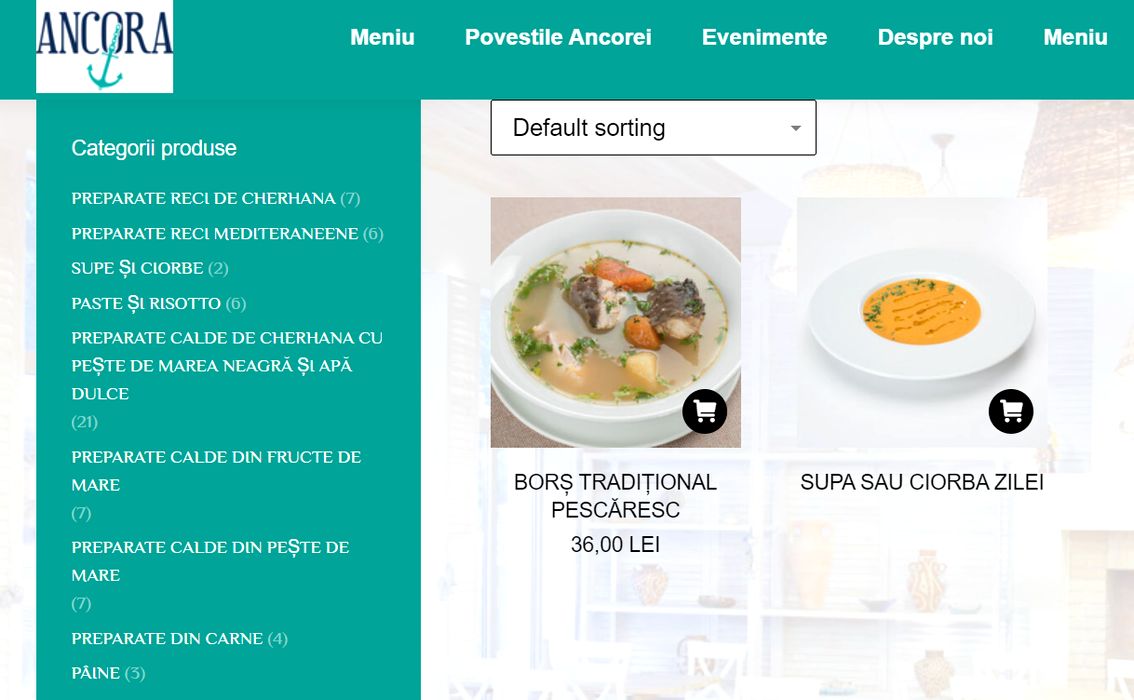Open Supa sau Ciorba Zilei title link

click(x=922, y=482)
